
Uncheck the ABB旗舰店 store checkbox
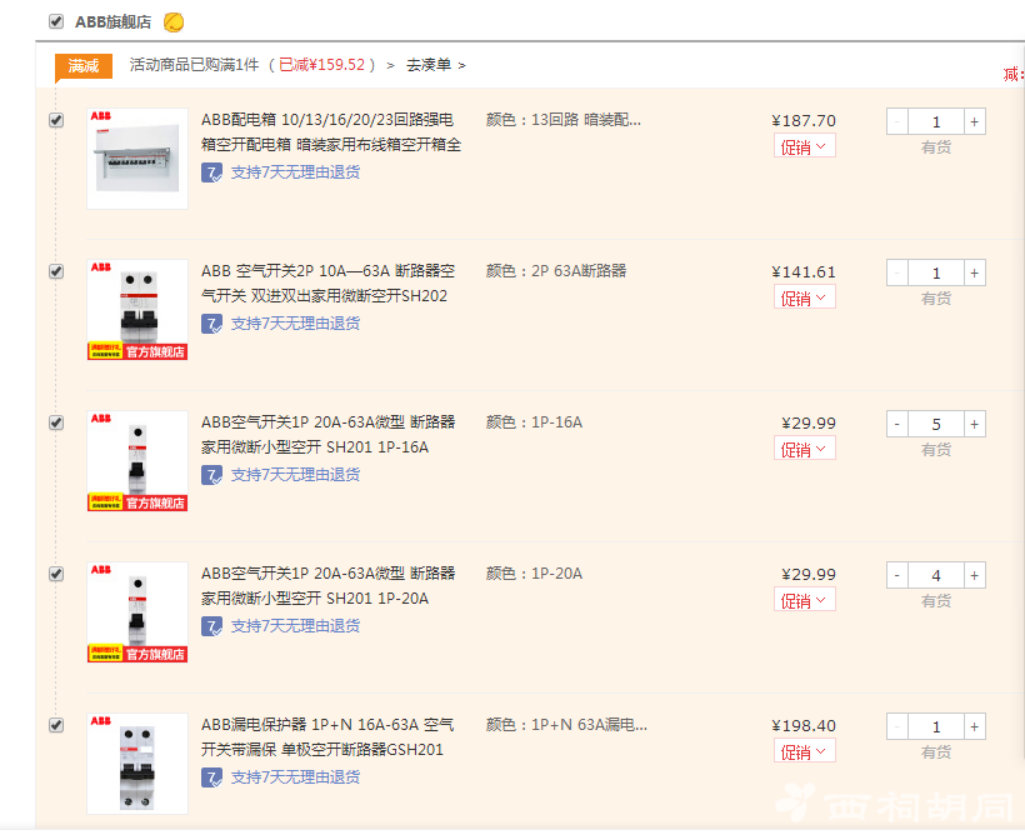pos(56,22)
